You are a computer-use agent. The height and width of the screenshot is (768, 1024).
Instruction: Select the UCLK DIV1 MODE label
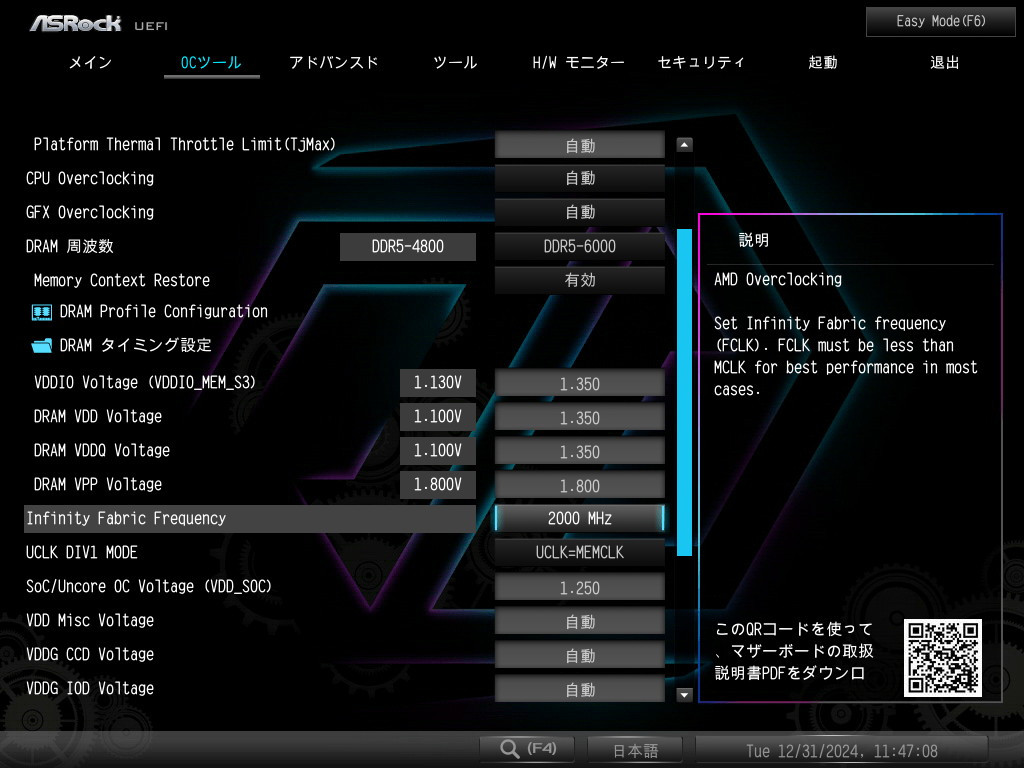click(x=82, y=552)
